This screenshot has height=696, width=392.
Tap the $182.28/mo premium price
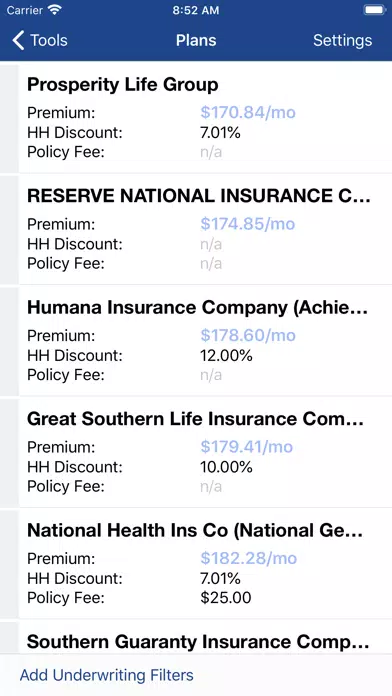click(x=249, y=558)
